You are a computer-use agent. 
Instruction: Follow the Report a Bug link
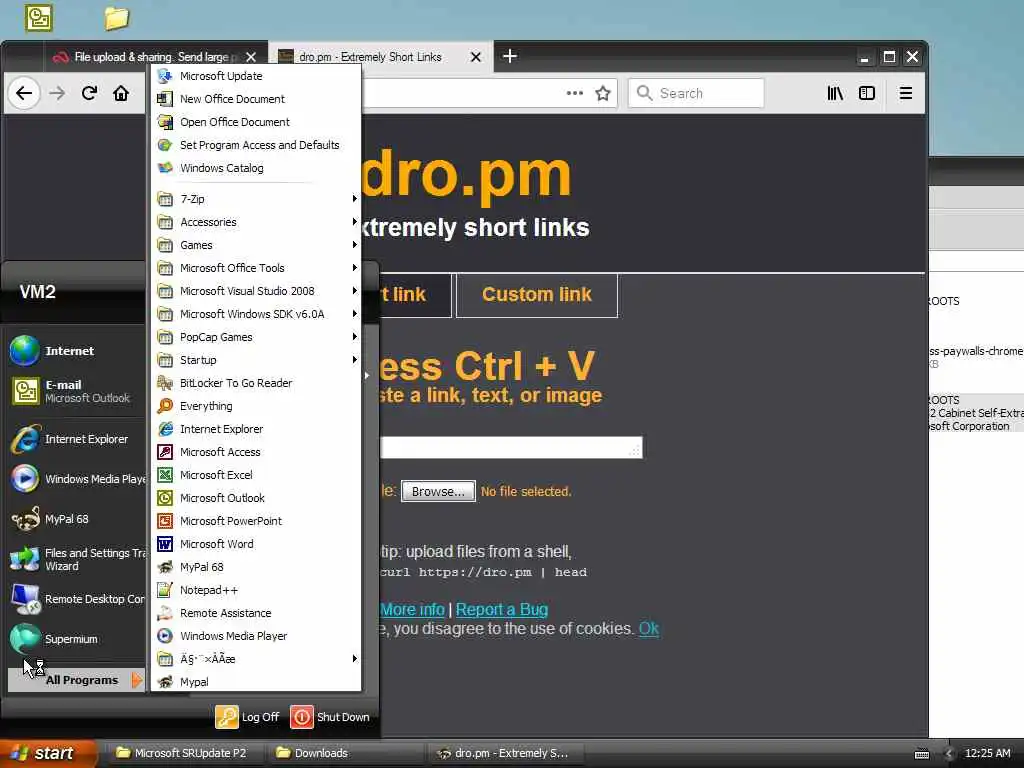(x=502, y=609)
